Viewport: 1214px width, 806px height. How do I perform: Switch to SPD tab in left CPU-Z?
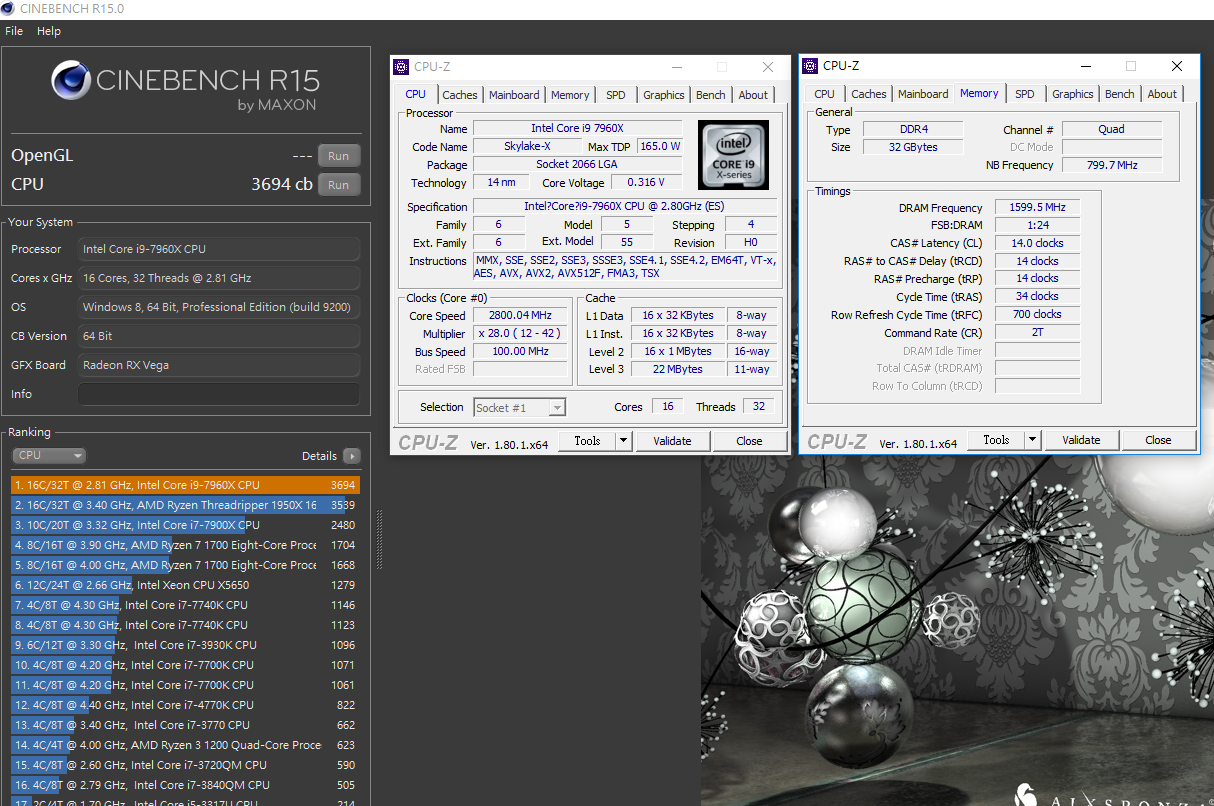(616, 95)
